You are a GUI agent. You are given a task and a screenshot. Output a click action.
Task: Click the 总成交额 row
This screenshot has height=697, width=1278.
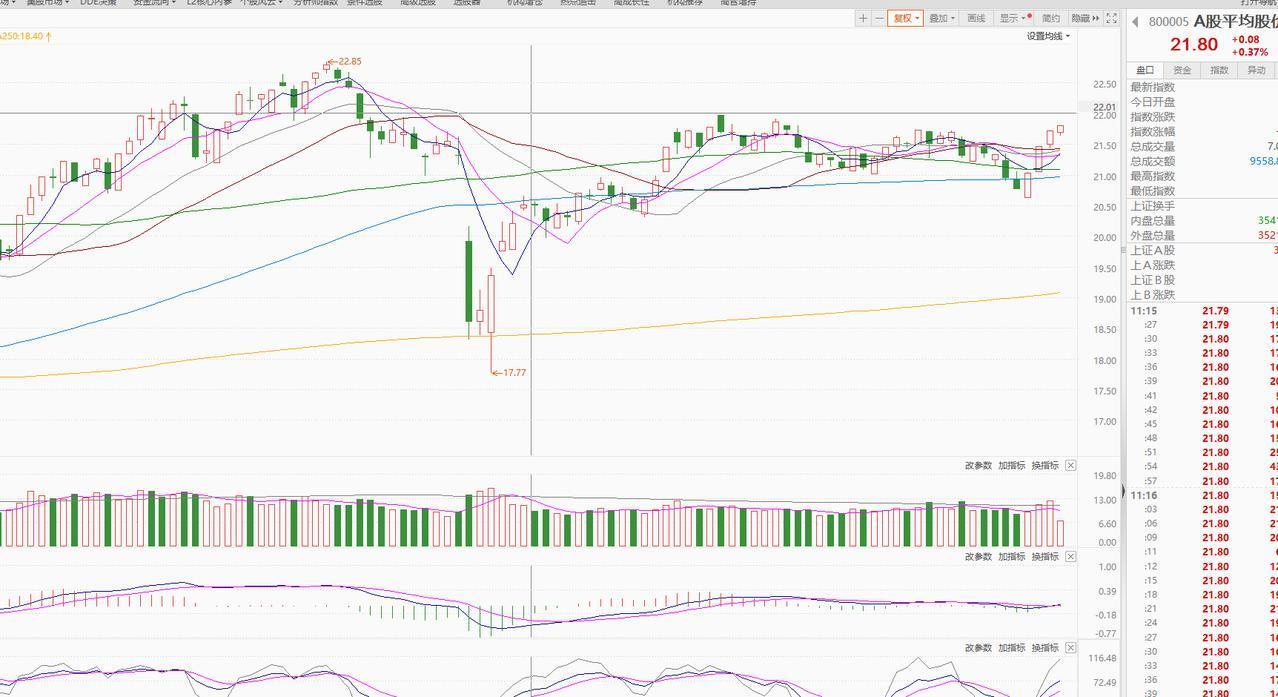[x=1203, y=161]
